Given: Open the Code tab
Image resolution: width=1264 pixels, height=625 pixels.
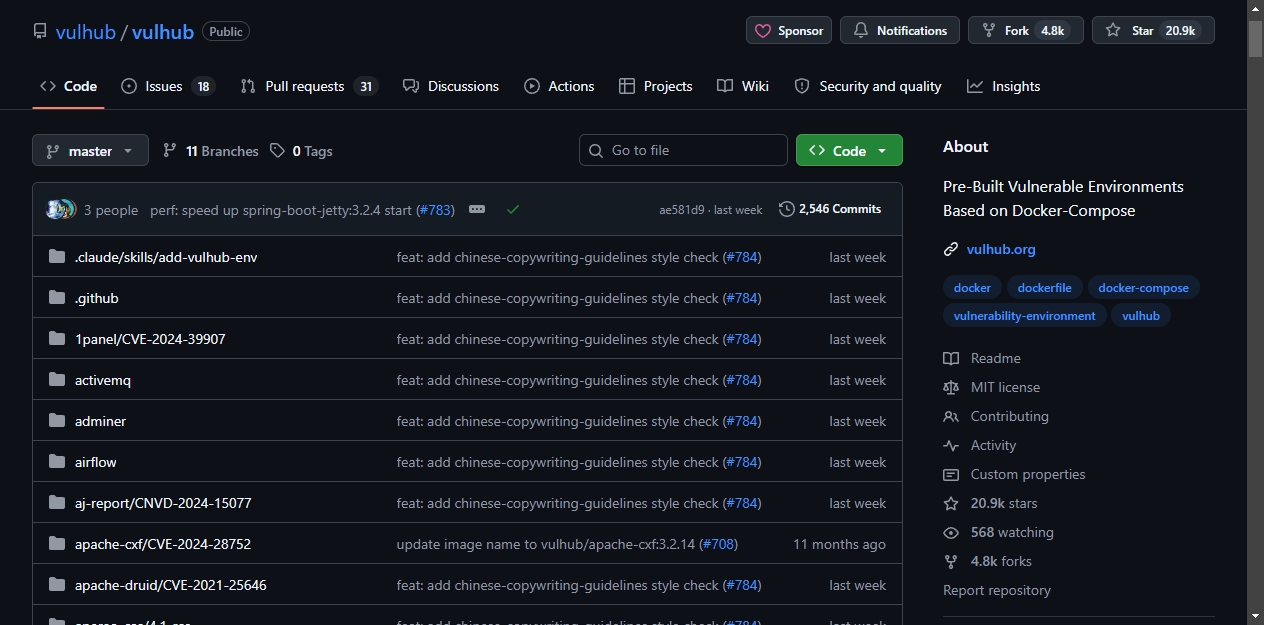Looking at the screenshot, I should [68, 86].
